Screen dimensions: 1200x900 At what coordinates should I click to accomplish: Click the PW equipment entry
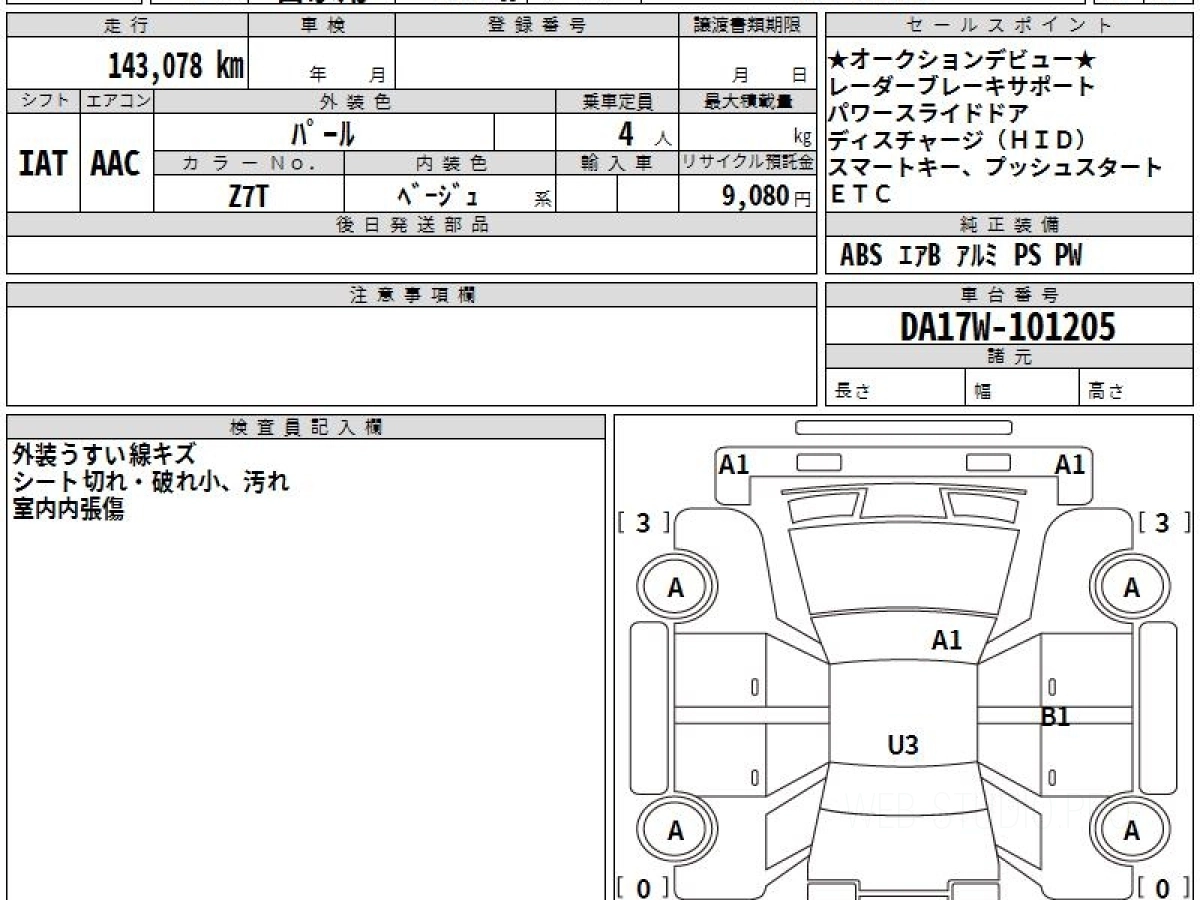click(1068, 256)
